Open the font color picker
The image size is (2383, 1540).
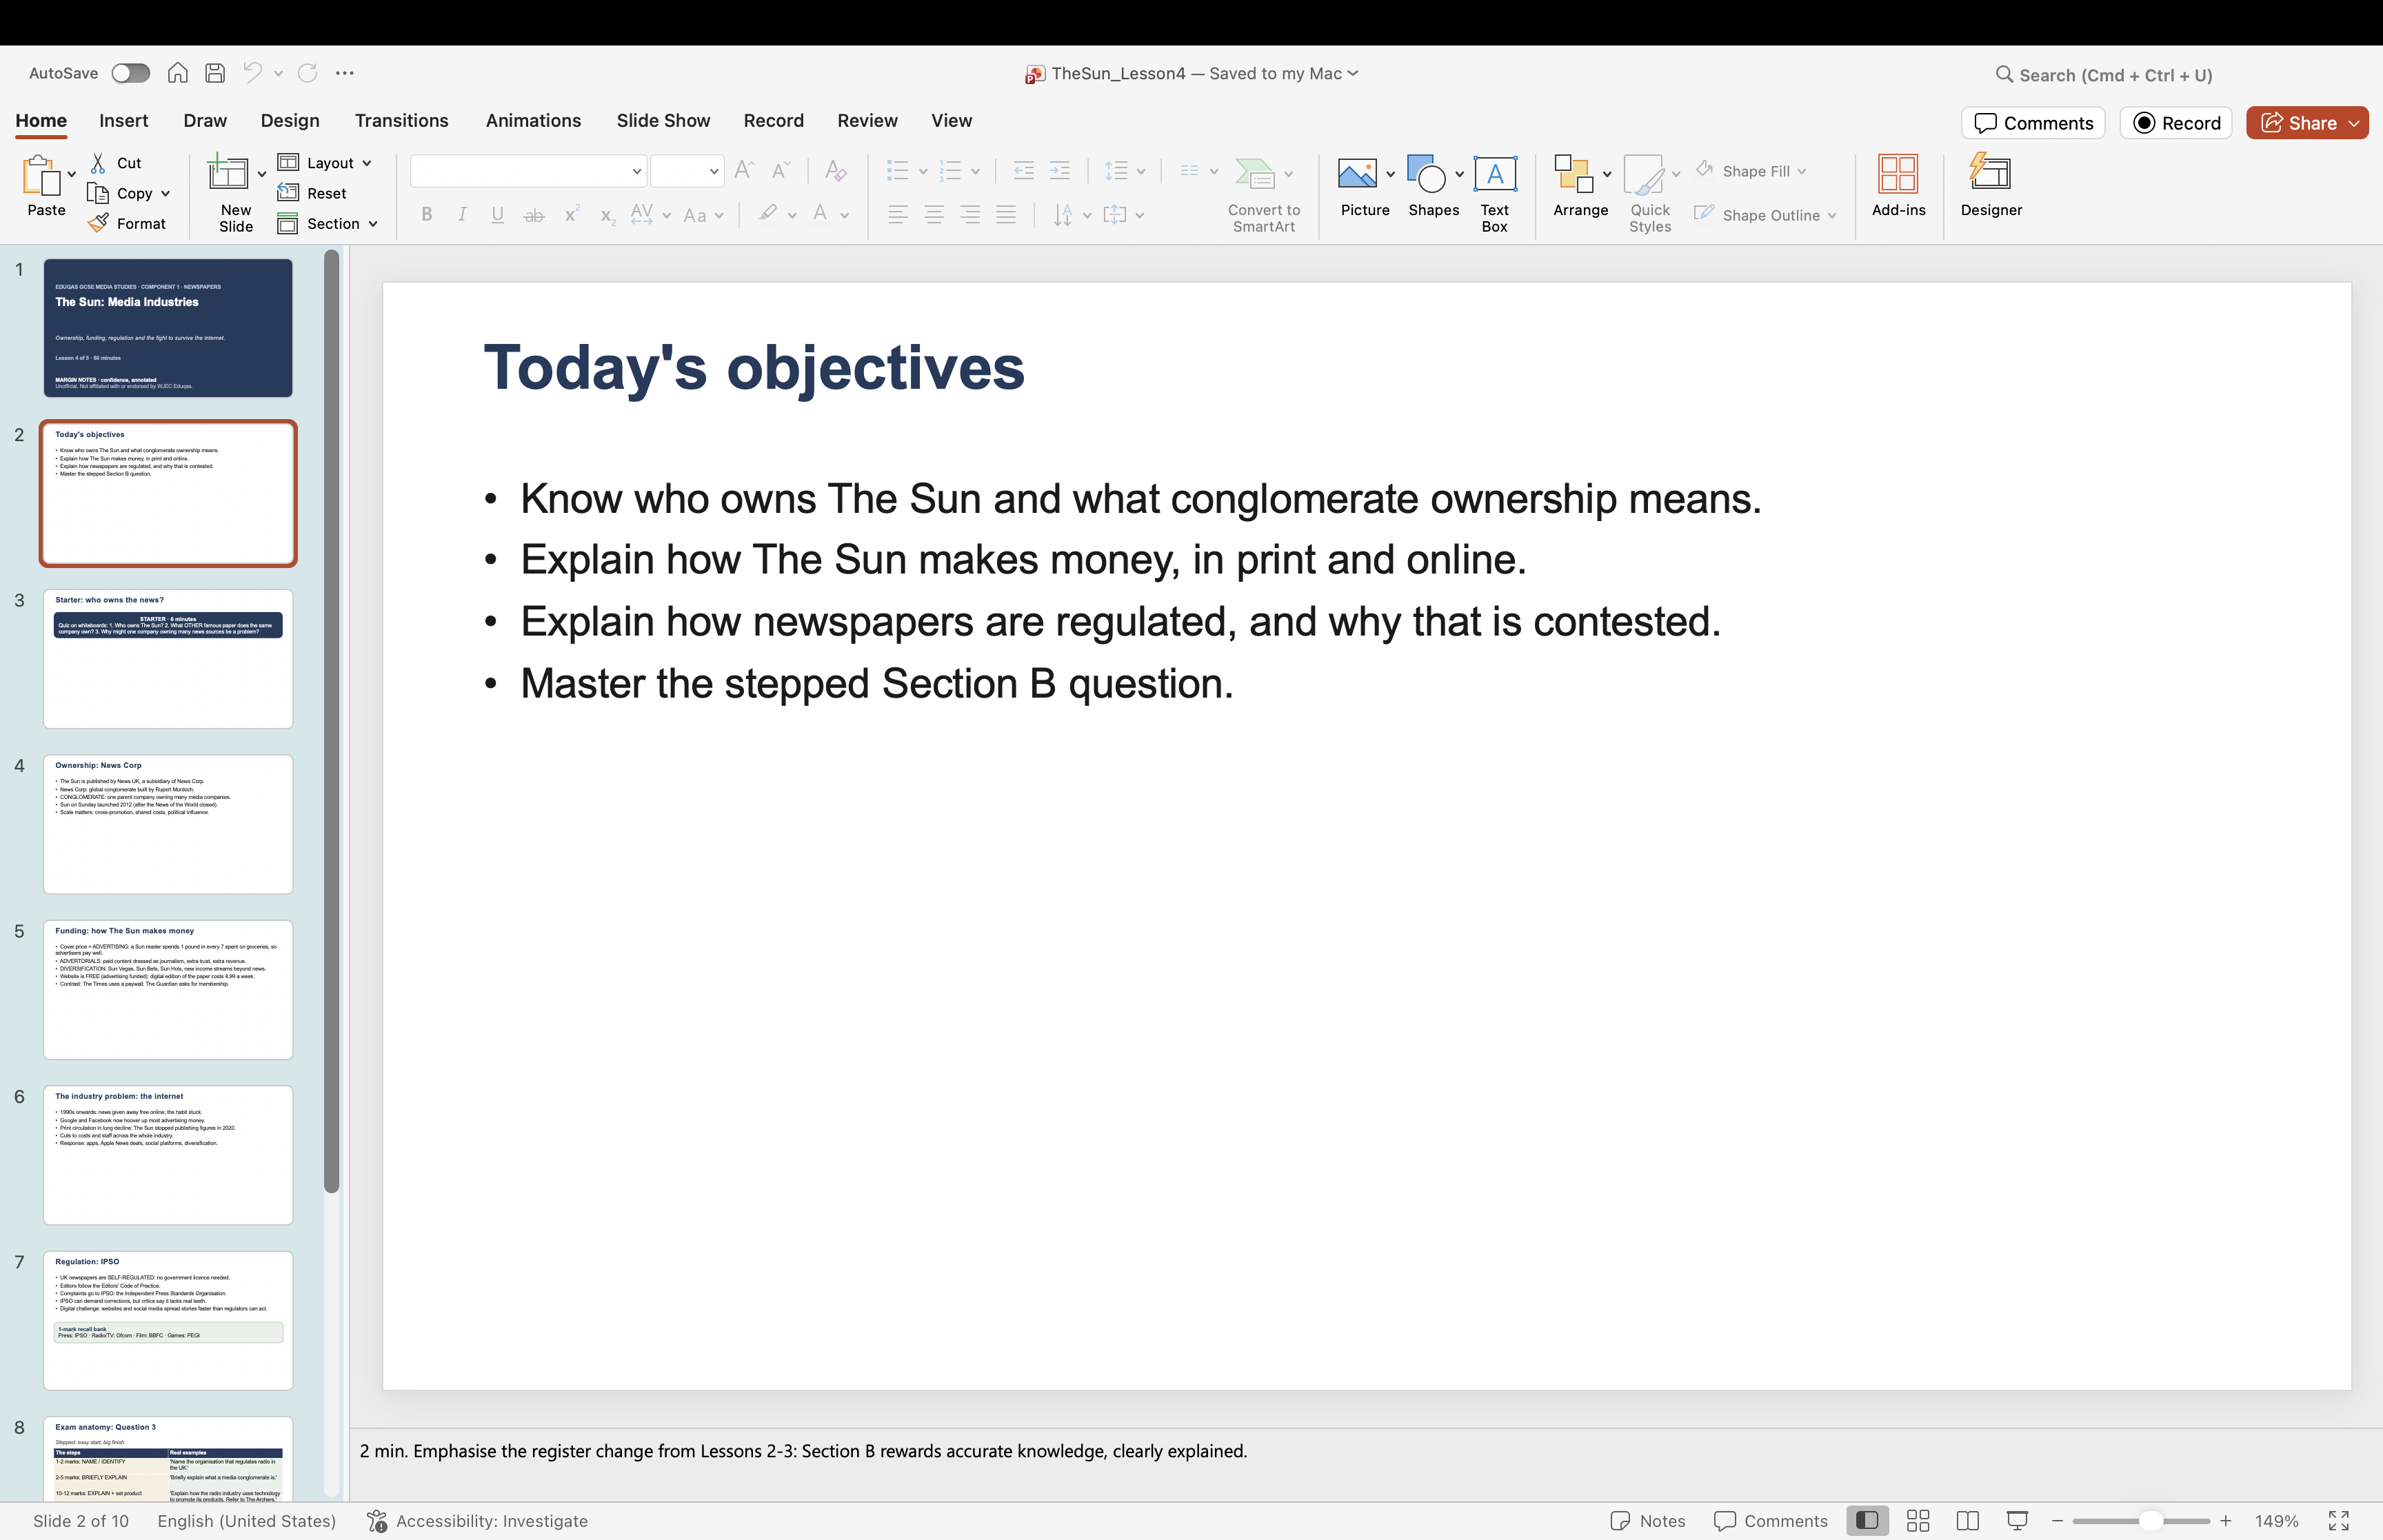[820, 214]
